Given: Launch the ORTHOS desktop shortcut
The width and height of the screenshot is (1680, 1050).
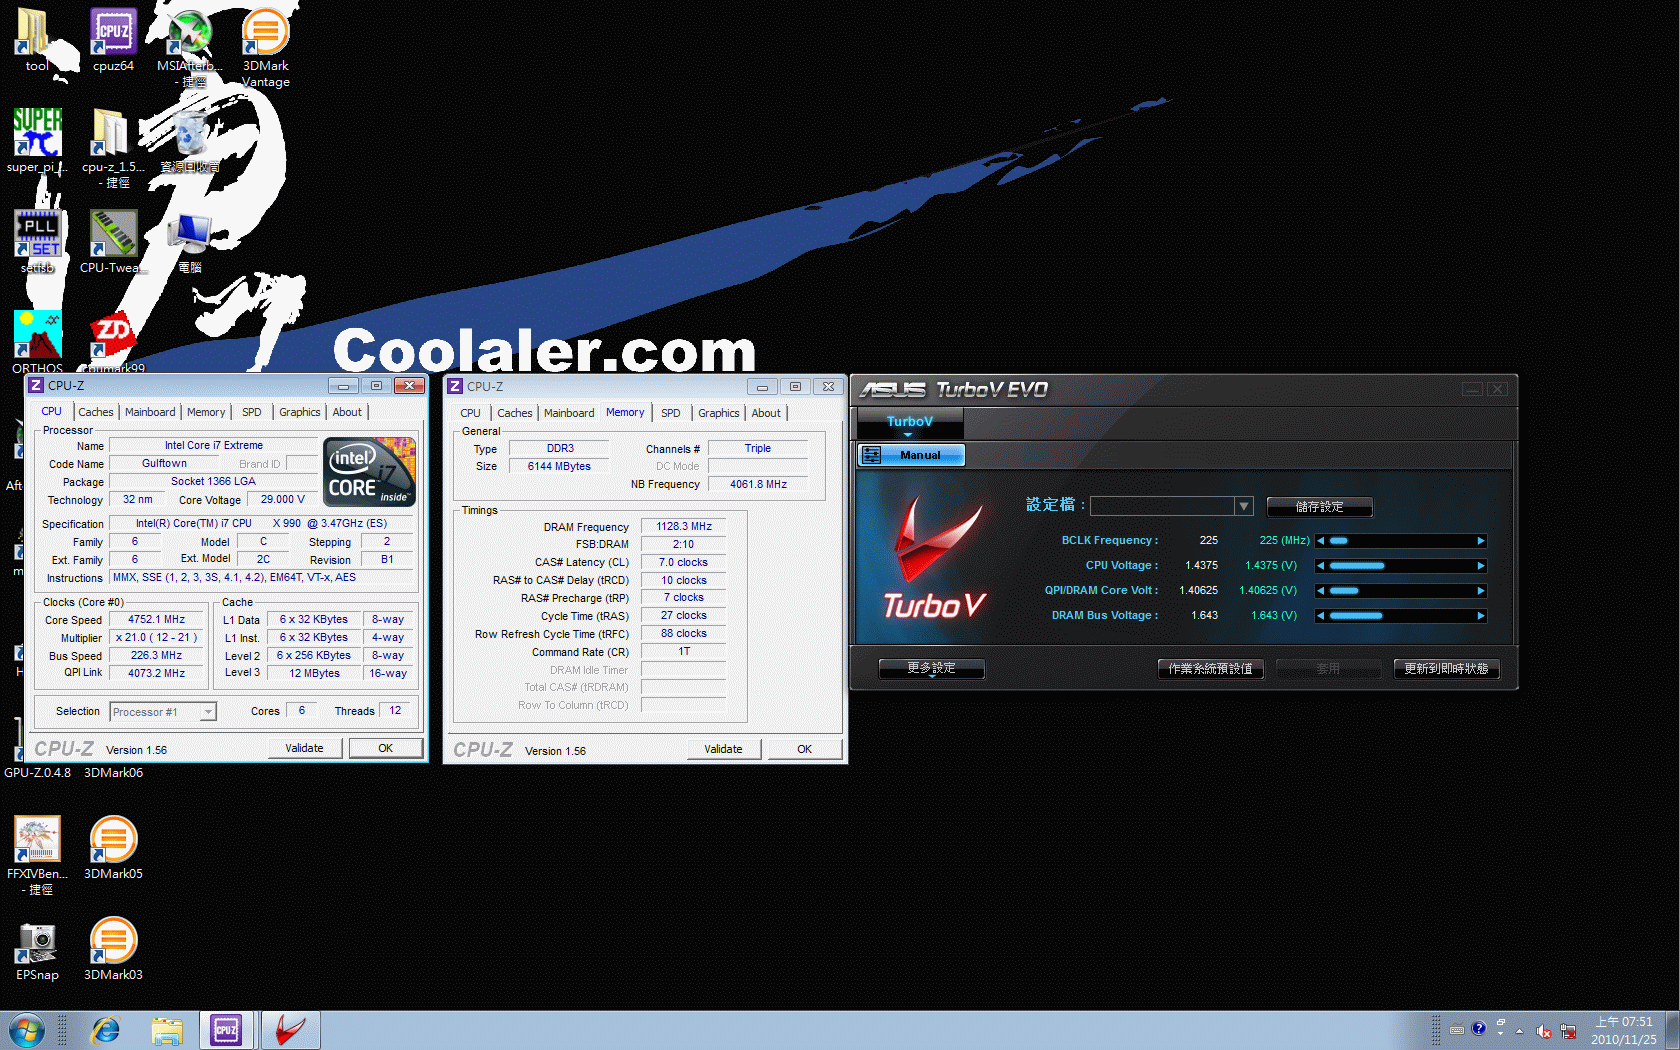Looking at the screenshot, I should pyautogui.click(x=37, y=341).
